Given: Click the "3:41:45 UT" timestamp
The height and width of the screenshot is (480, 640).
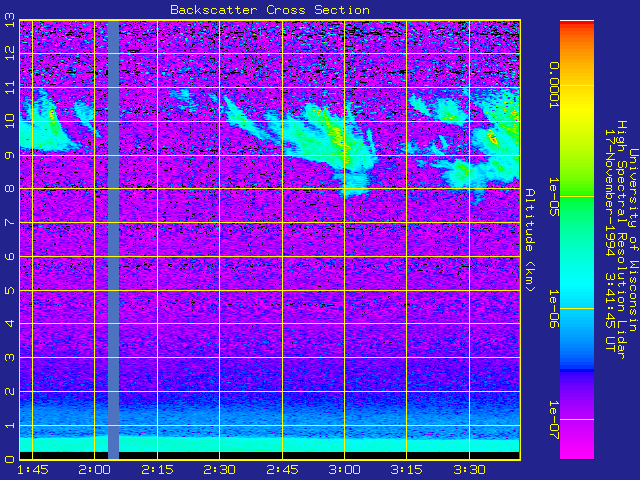Looking at the screenshot, I should (610, 311).
